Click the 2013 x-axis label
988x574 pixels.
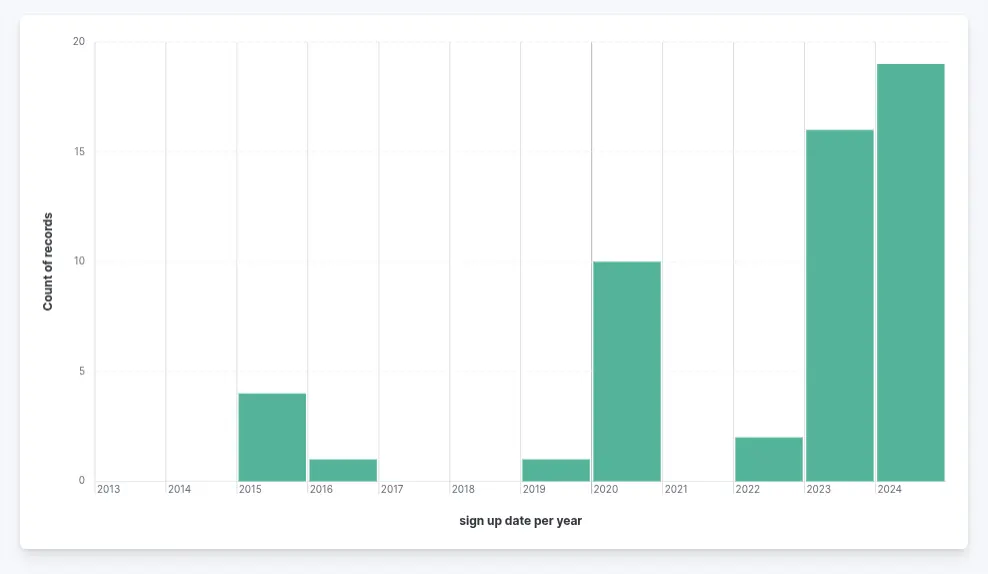(x=108, y=489)
